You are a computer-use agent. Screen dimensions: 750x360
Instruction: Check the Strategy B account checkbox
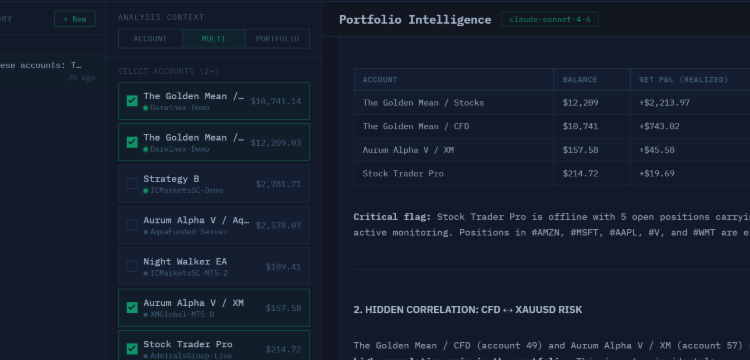pyautogui.click(x=132, y=184)
